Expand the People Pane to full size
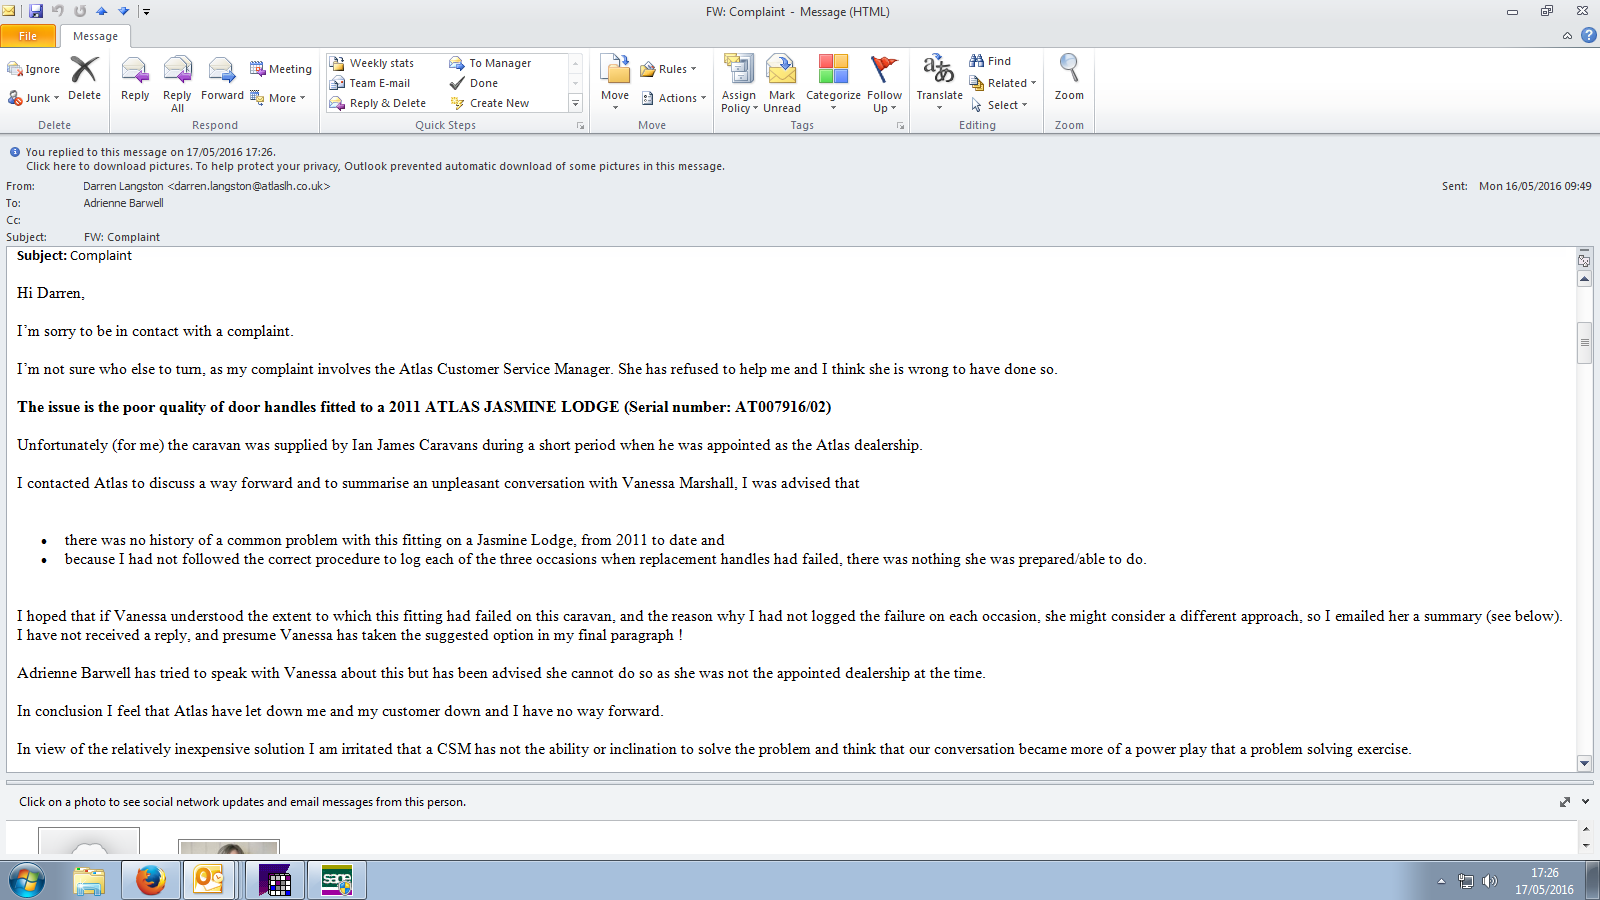Image resolution: width=1600 pixels, height=900 pixels. pos(1565,802)
